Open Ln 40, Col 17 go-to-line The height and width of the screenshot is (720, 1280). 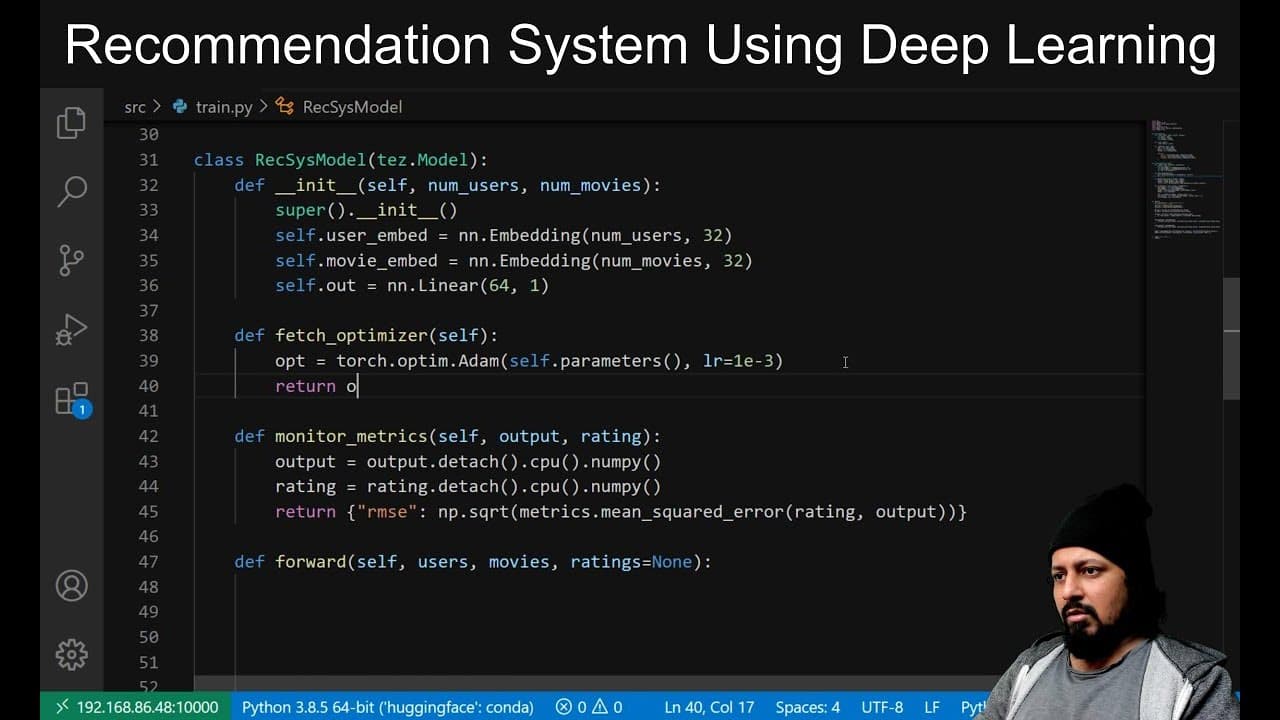coord(709,707)
